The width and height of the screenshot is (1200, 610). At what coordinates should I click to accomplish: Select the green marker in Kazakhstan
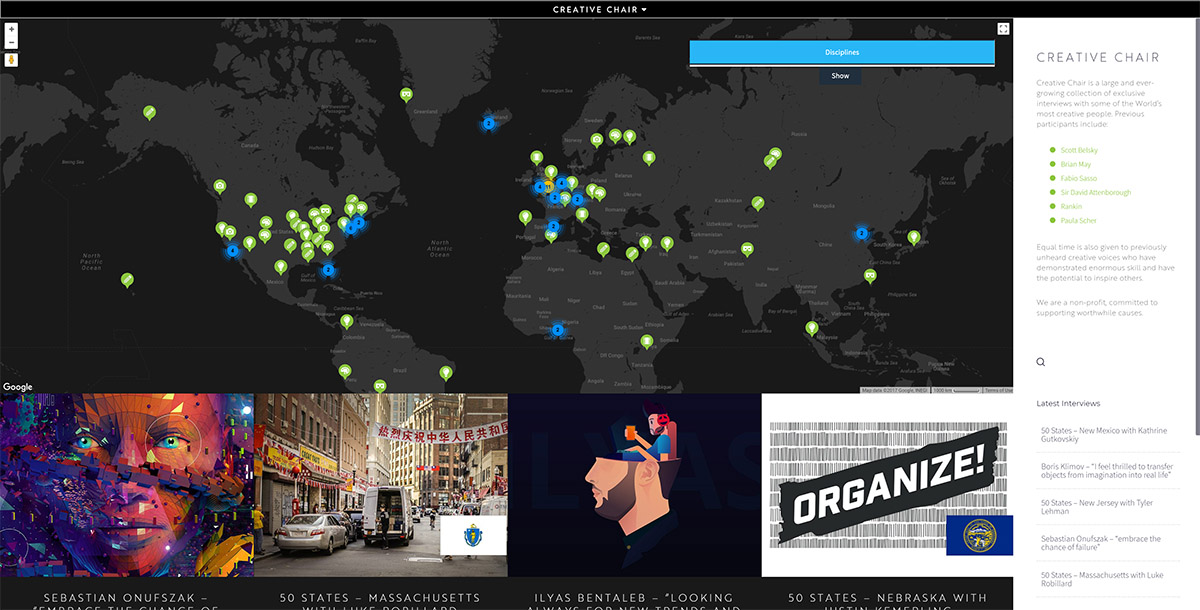point(758,204)
